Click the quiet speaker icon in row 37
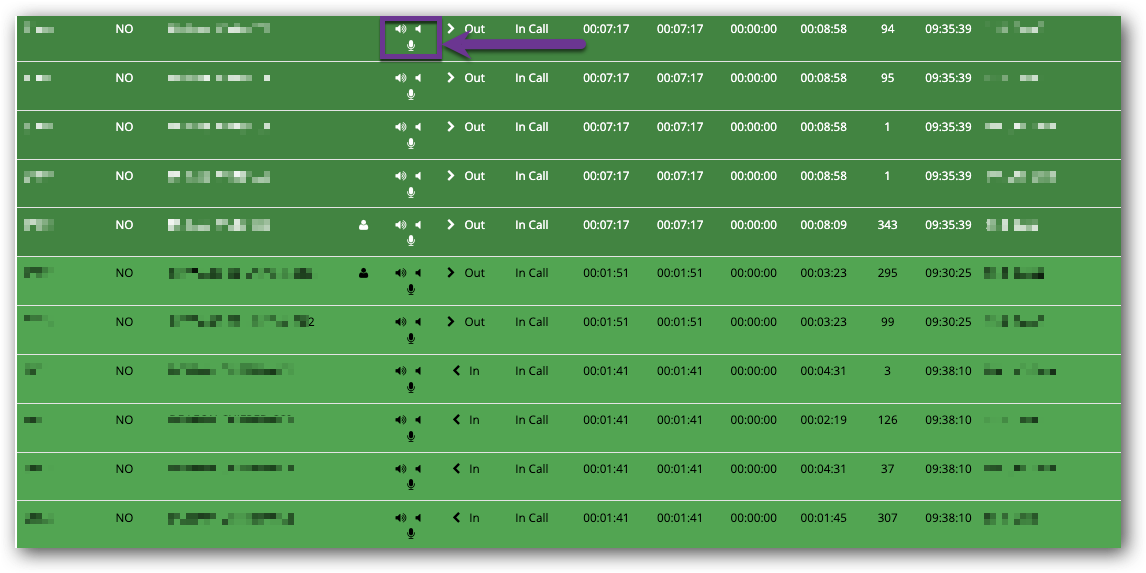 tap(418, 468)
